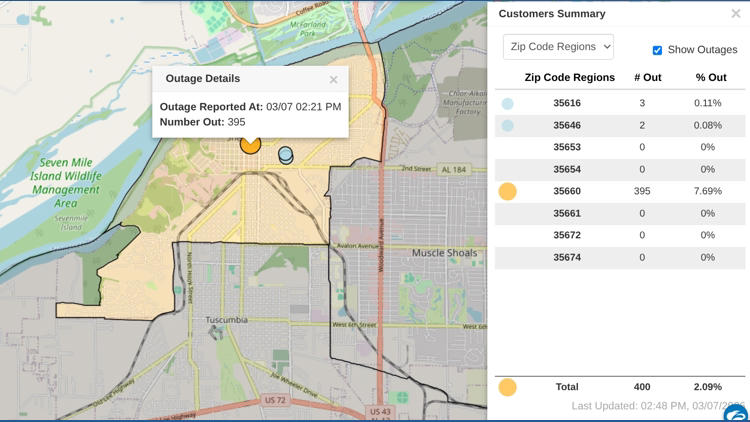Click the orange dot beside Total
The height and width of the screenshot is (422, 750).
tap(507, 387)
